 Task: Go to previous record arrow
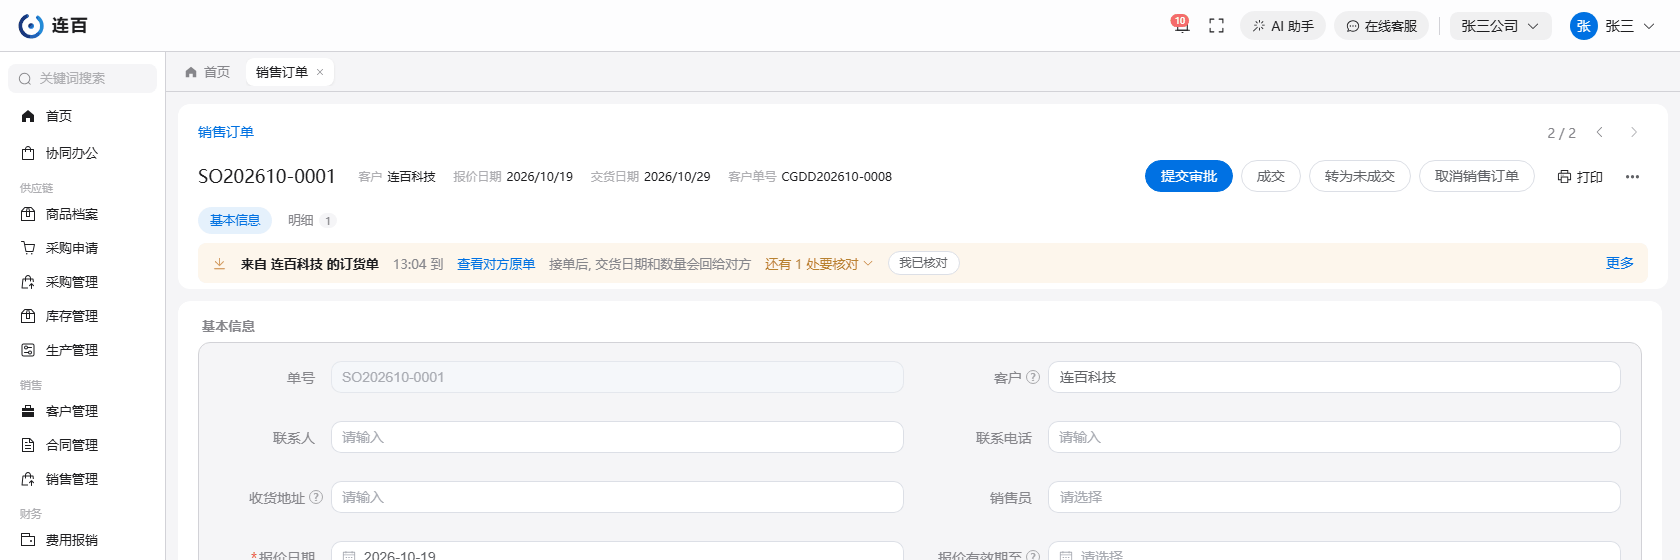point(1600,132)
